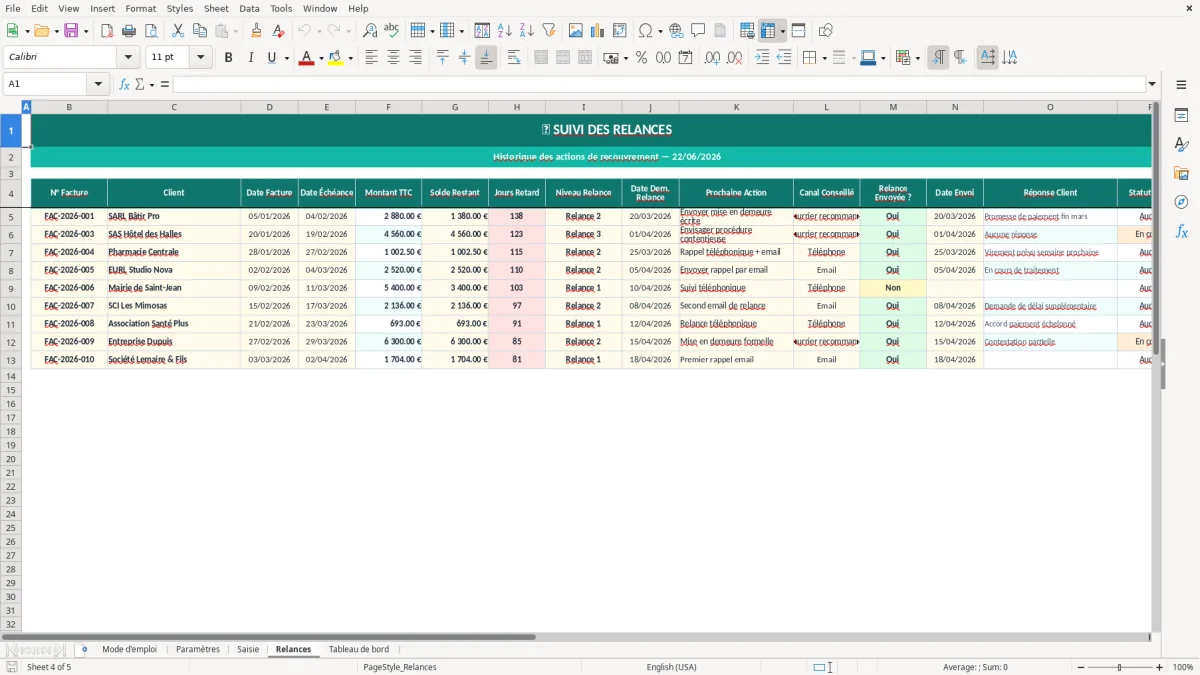Open the File menu

[12, 8]
